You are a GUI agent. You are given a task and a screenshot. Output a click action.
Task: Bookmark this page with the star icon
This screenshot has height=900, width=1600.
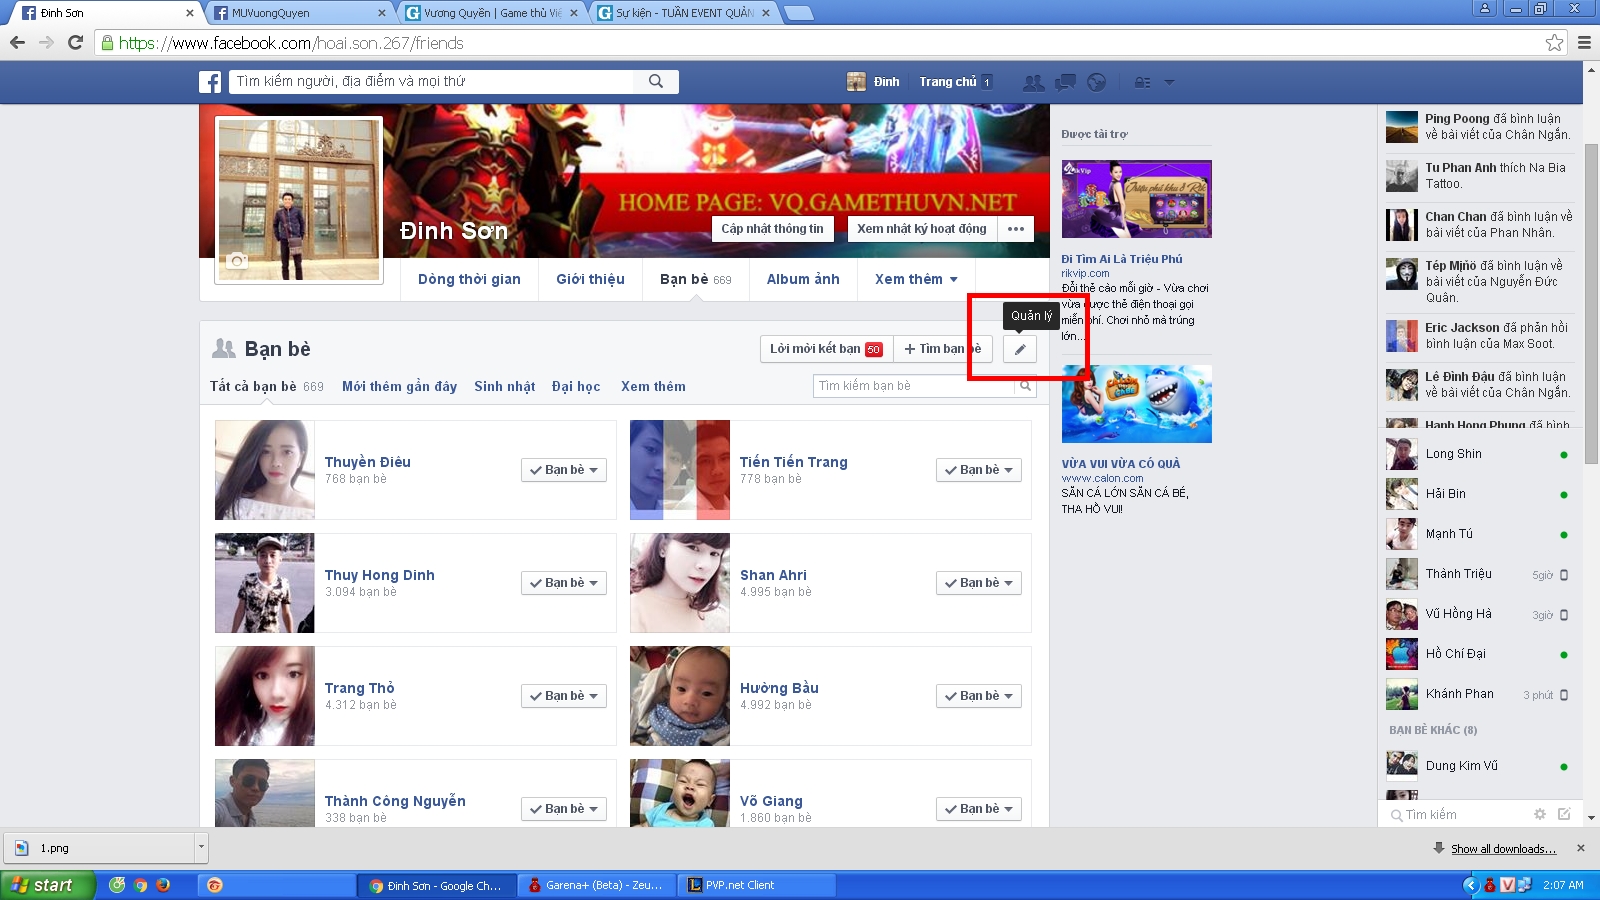[1554, 43]
